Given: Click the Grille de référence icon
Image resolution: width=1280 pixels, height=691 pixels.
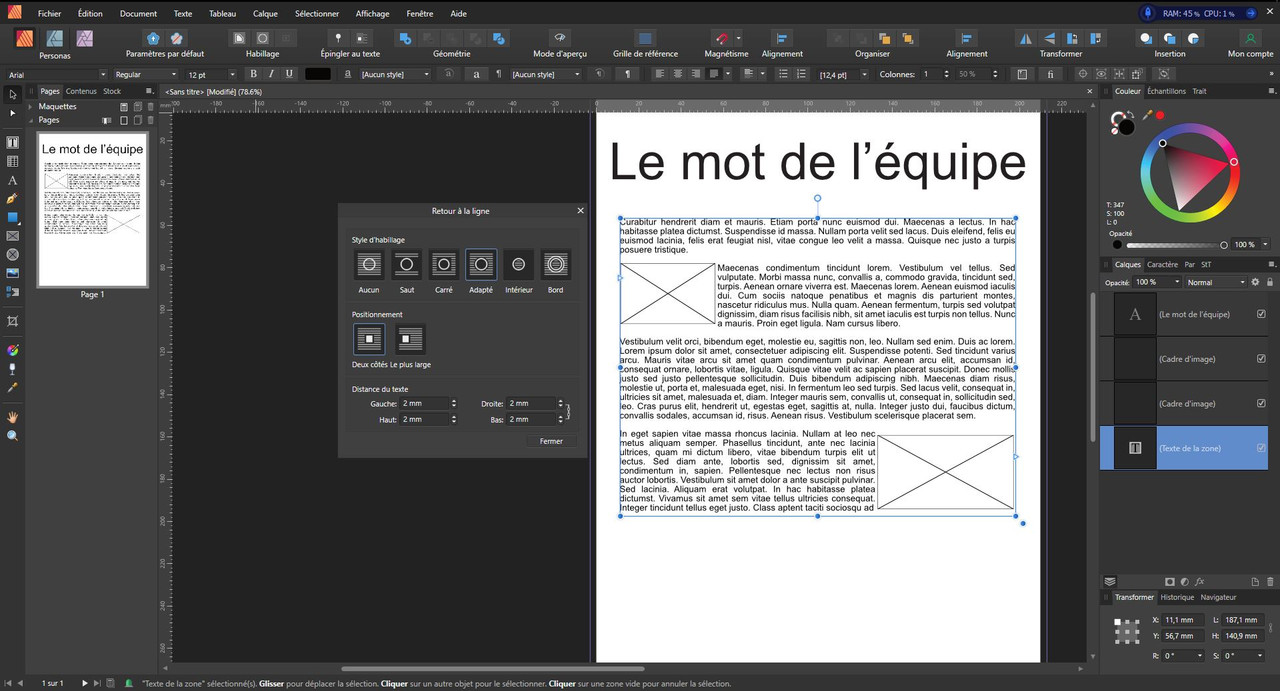Looking at the screenshot, I should click(x=645, y=38).
